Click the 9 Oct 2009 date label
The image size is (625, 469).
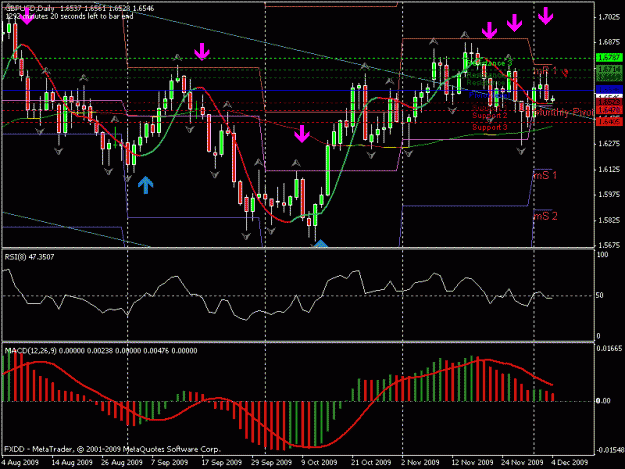(x=318, y=462)
